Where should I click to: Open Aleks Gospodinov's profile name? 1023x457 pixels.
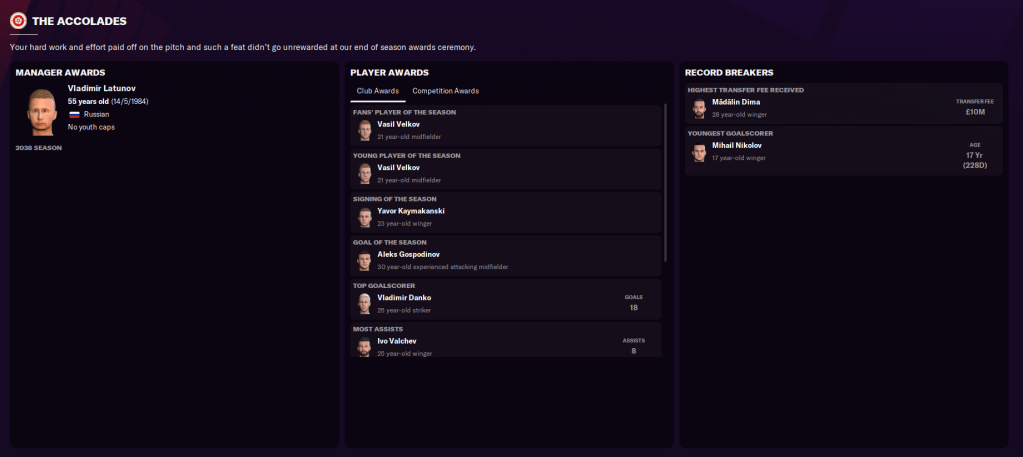(408, 255)
